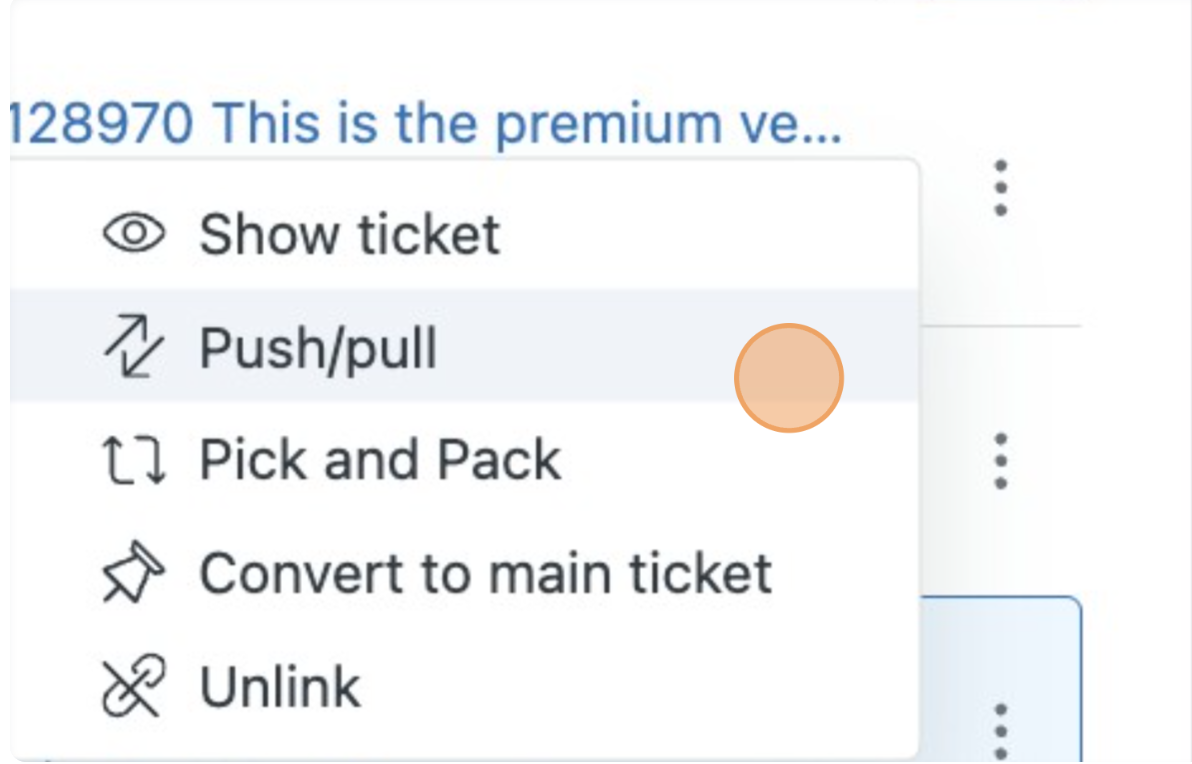The image size is (1192, 764).
Task: Click the diagonal arrows Push/pull icon
Action: [134, 346]
